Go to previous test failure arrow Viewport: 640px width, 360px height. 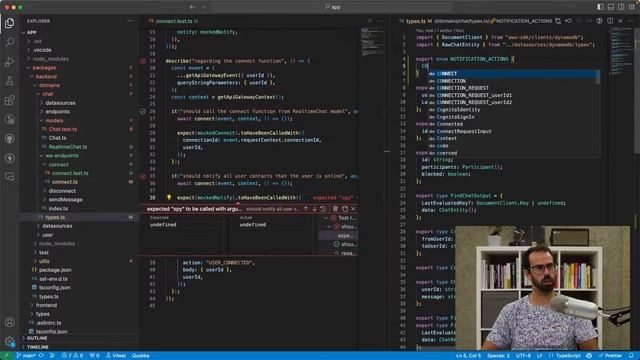[305, 209]
